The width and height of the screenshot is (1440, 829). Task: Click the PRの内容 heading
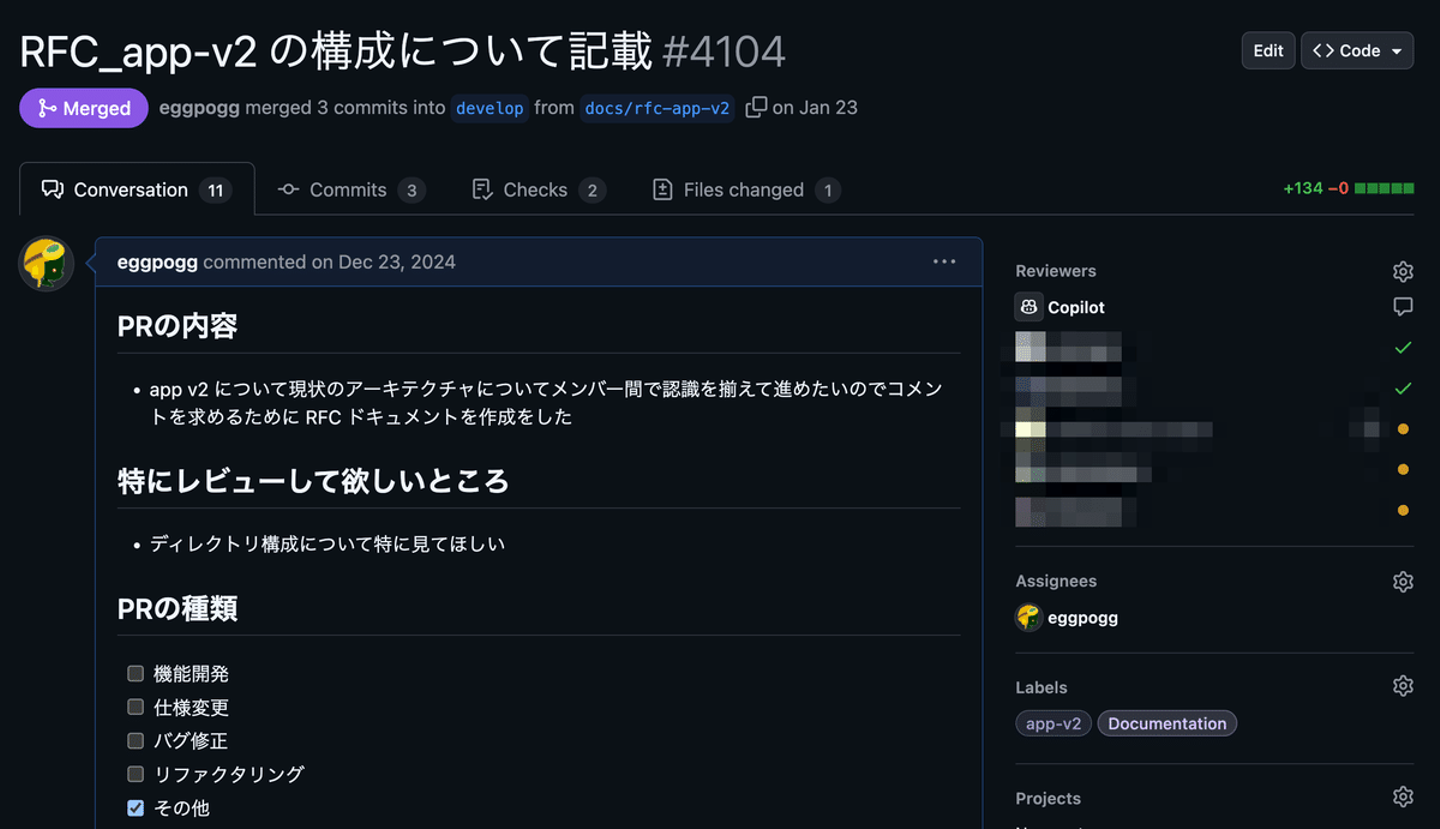click(x=177, y=326)
